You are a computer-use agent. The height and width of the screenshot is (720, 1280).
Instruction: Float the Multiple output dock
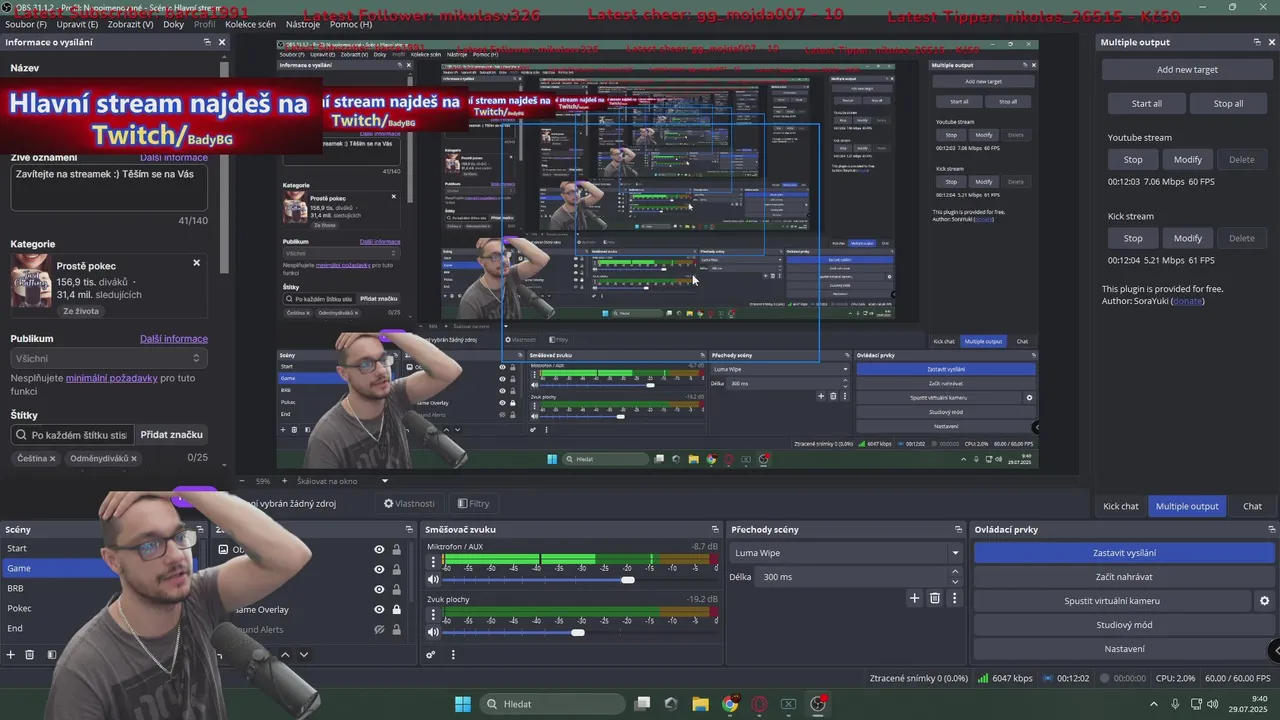(x=1257, y=42)
